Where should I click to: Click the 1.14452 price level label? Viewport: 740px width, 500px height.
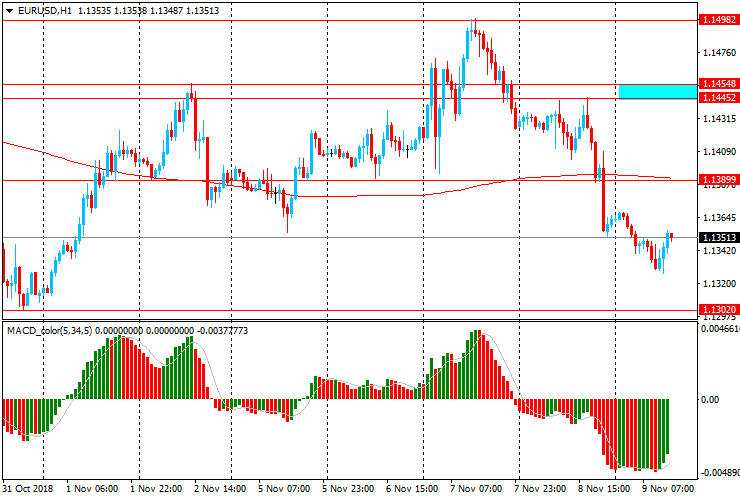[718, 98]
